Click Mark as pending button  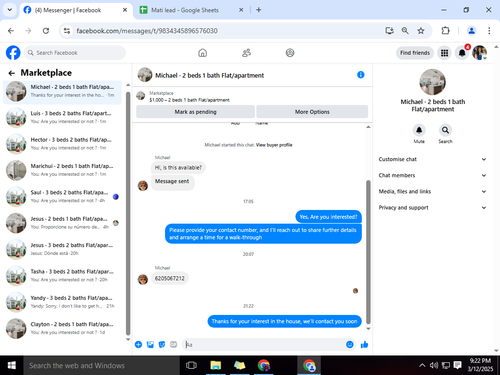coord(195,112)
